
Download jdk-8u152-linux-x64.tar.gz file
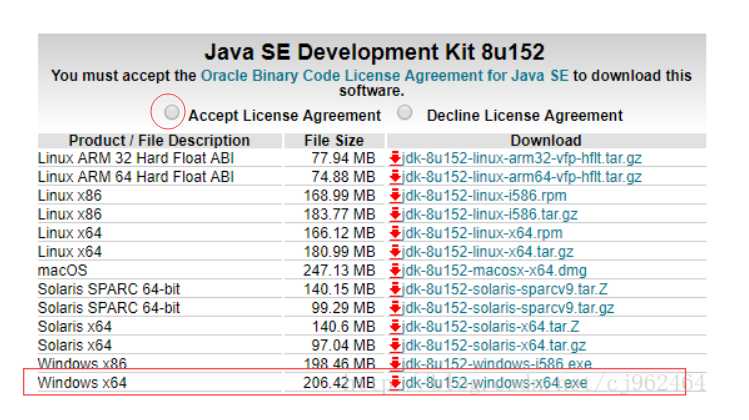point(488,251)
